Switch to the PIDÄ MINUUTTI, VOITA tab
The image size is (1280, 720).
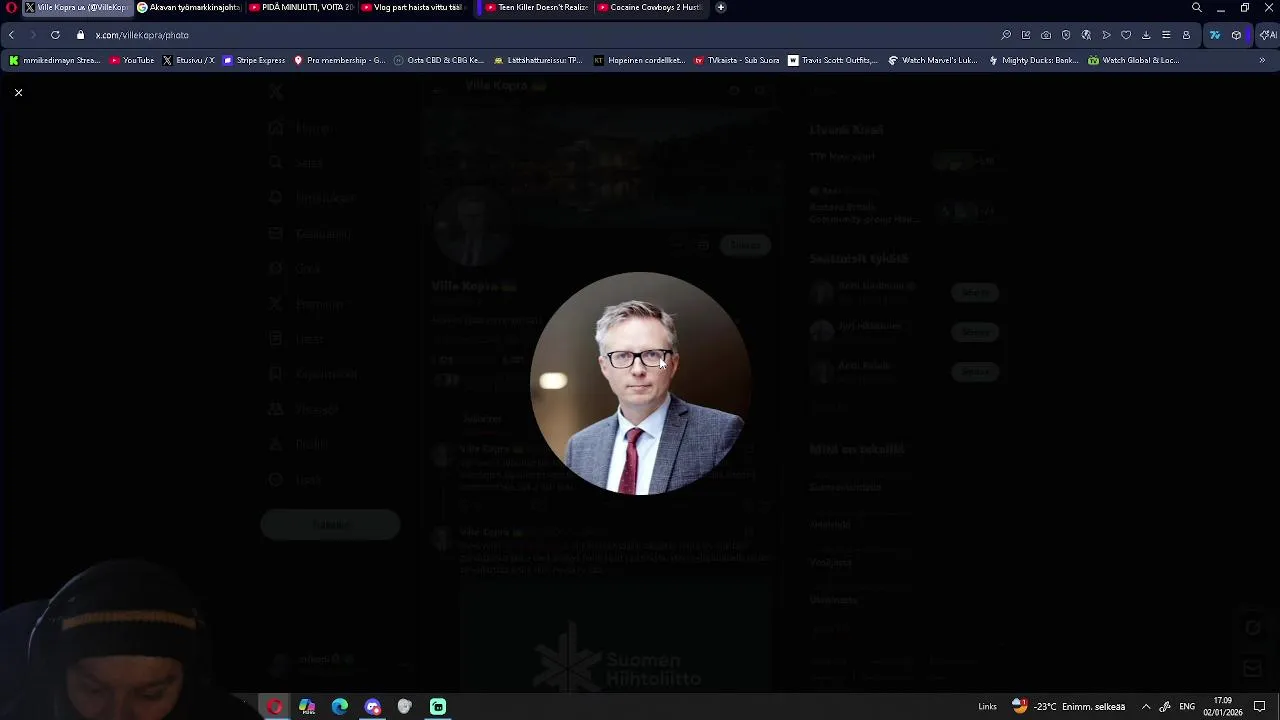(x=302, y=7)
